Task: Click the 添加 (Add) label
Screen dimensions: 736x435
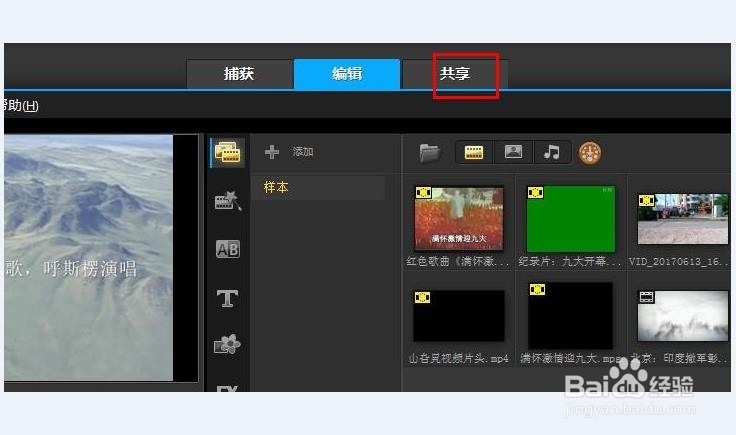Action: coord(303,152)
